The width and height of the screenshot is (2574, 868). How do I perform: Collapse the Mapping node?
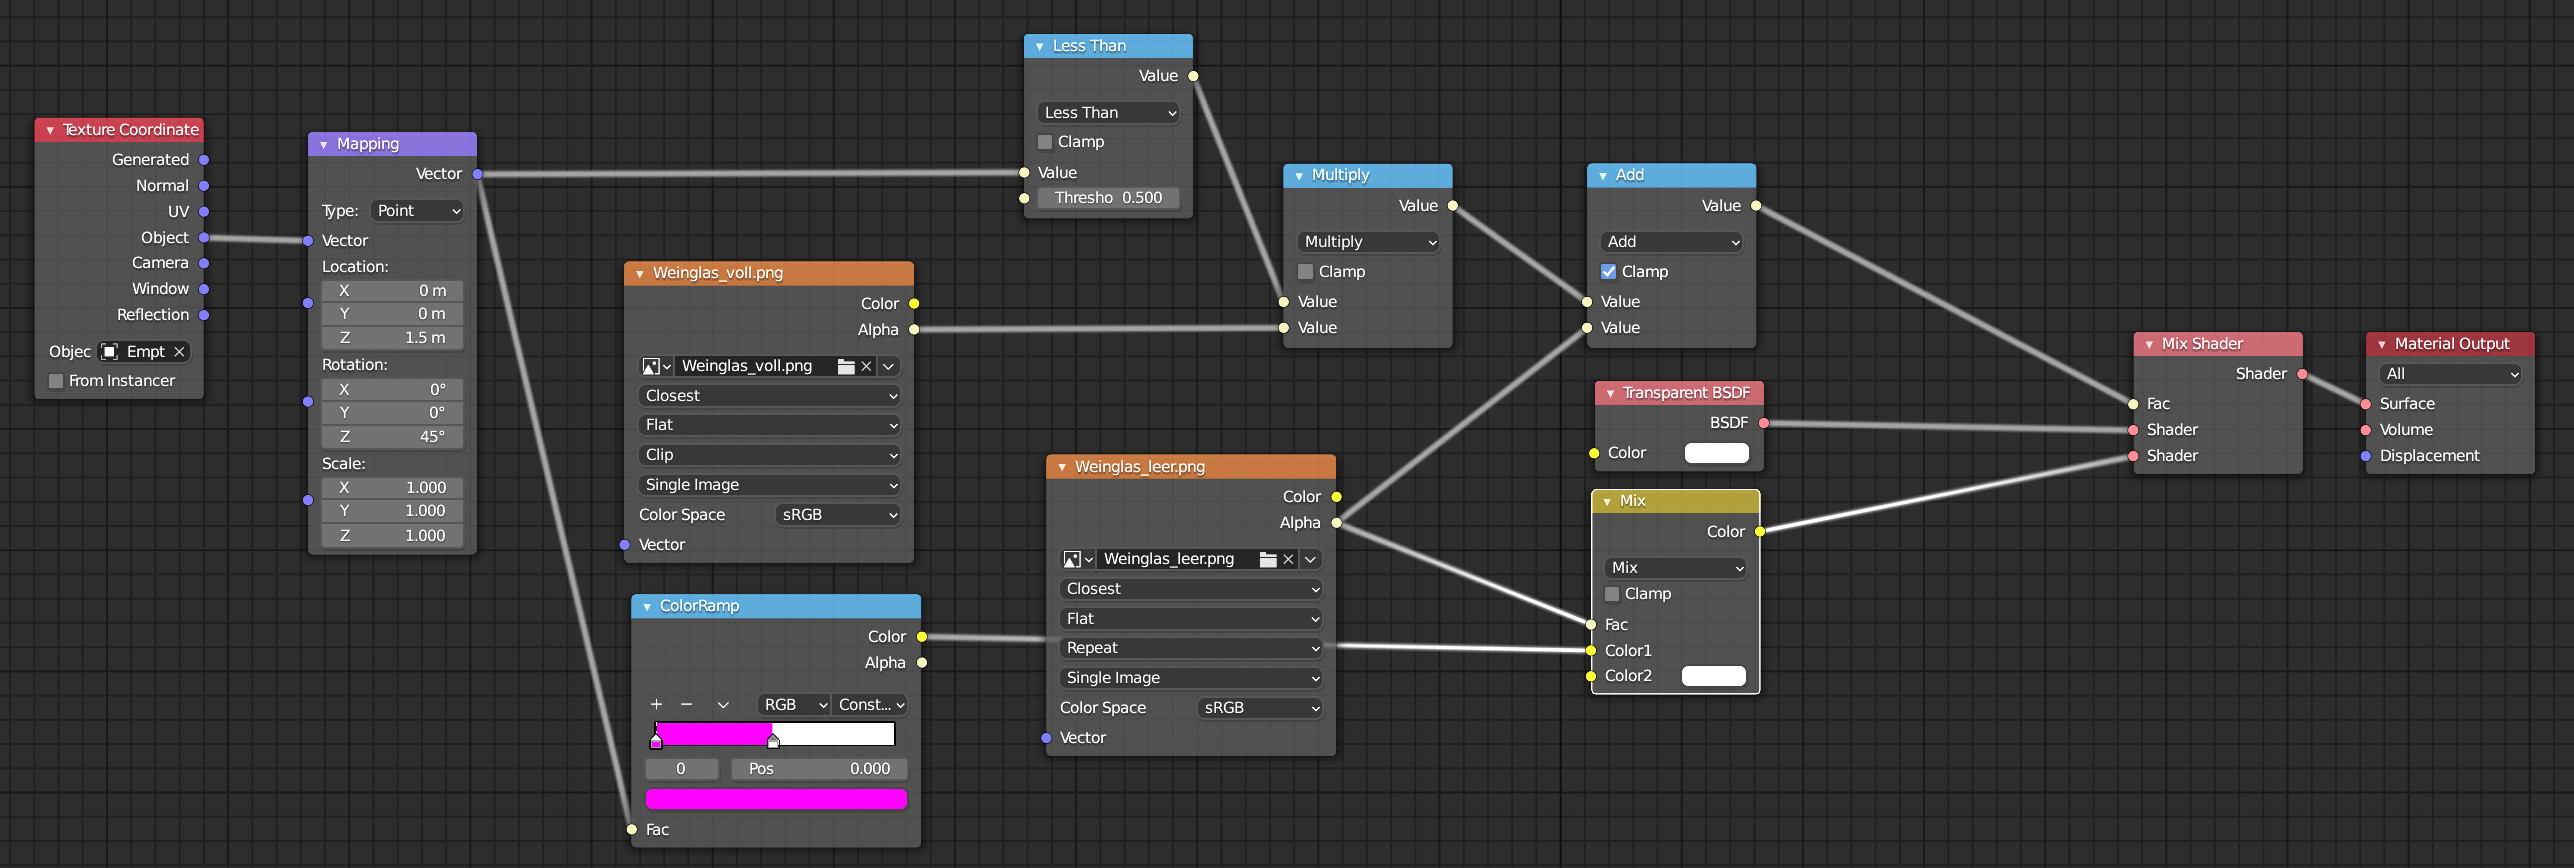pos(324,145)
